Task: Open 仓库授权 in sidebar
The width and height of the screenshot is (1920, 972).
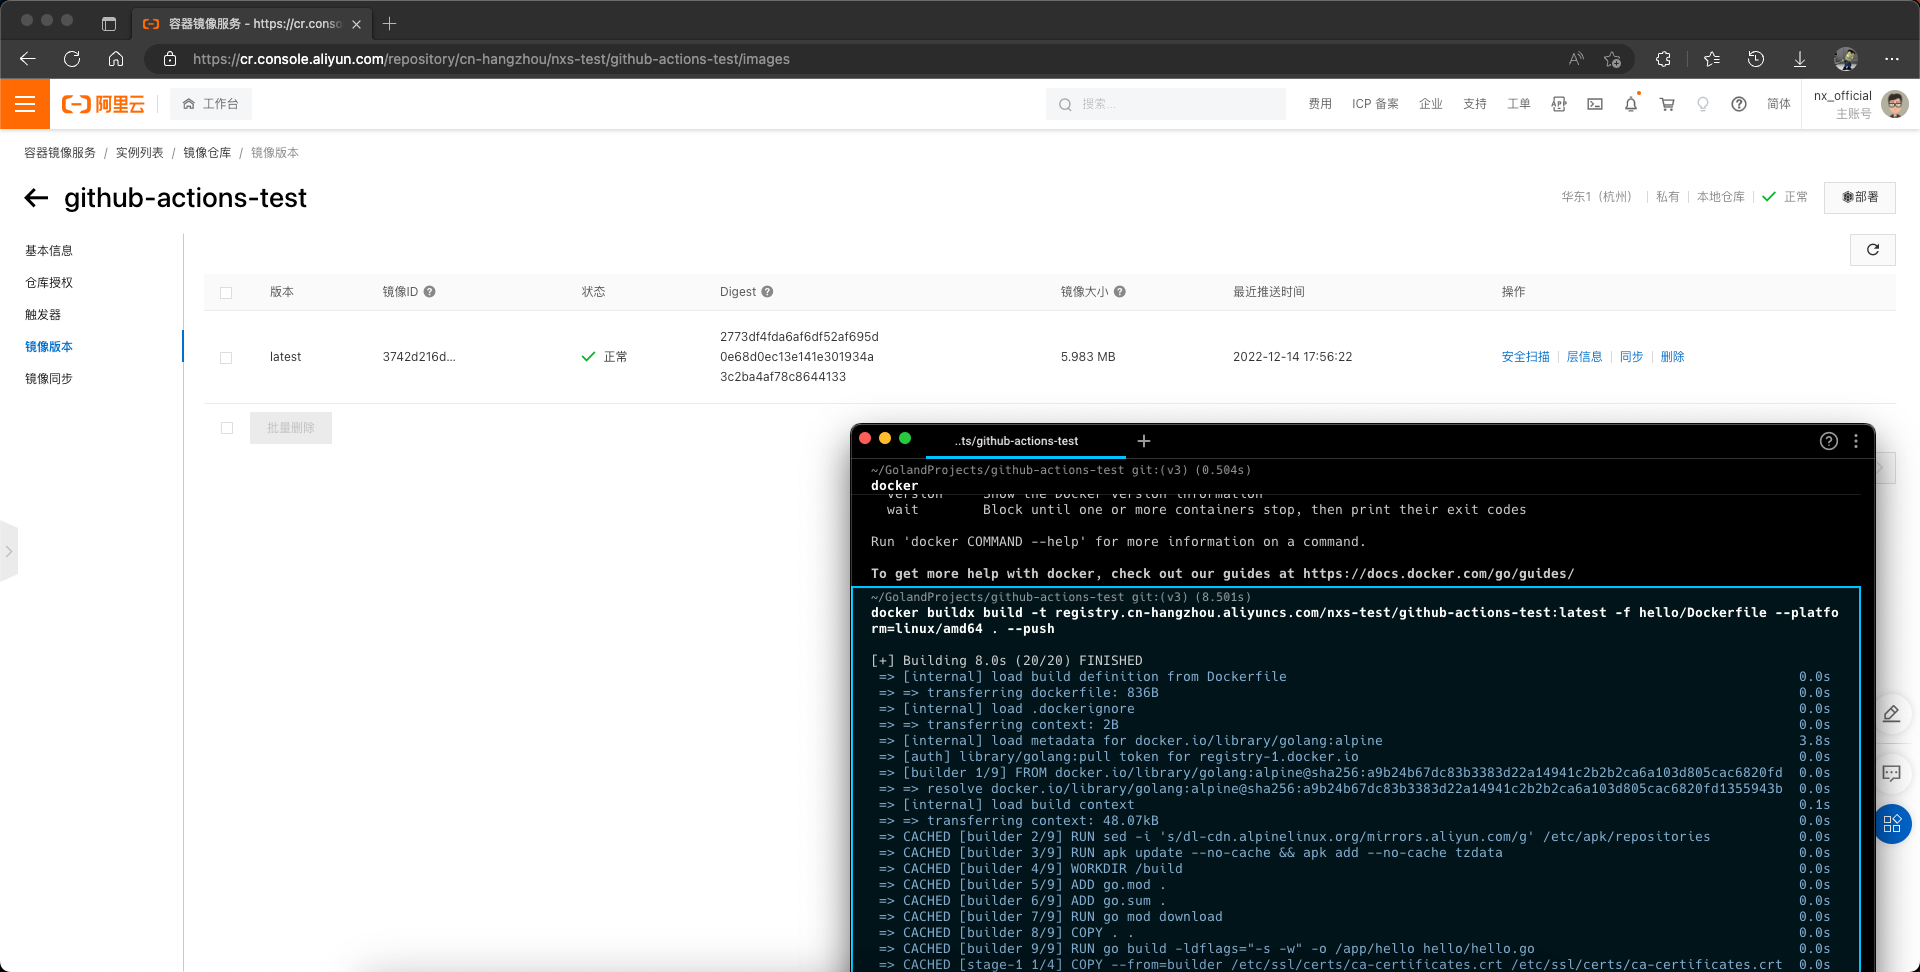Action: tap(49, 283)
